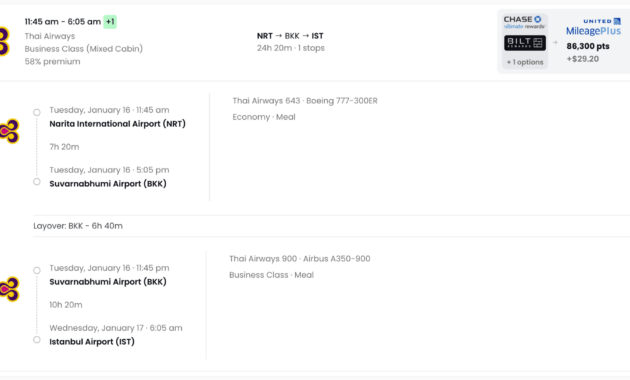Expand the +1 options transfer partners
The height and width of the screenshot is (380, 630).
coord(525,62)
